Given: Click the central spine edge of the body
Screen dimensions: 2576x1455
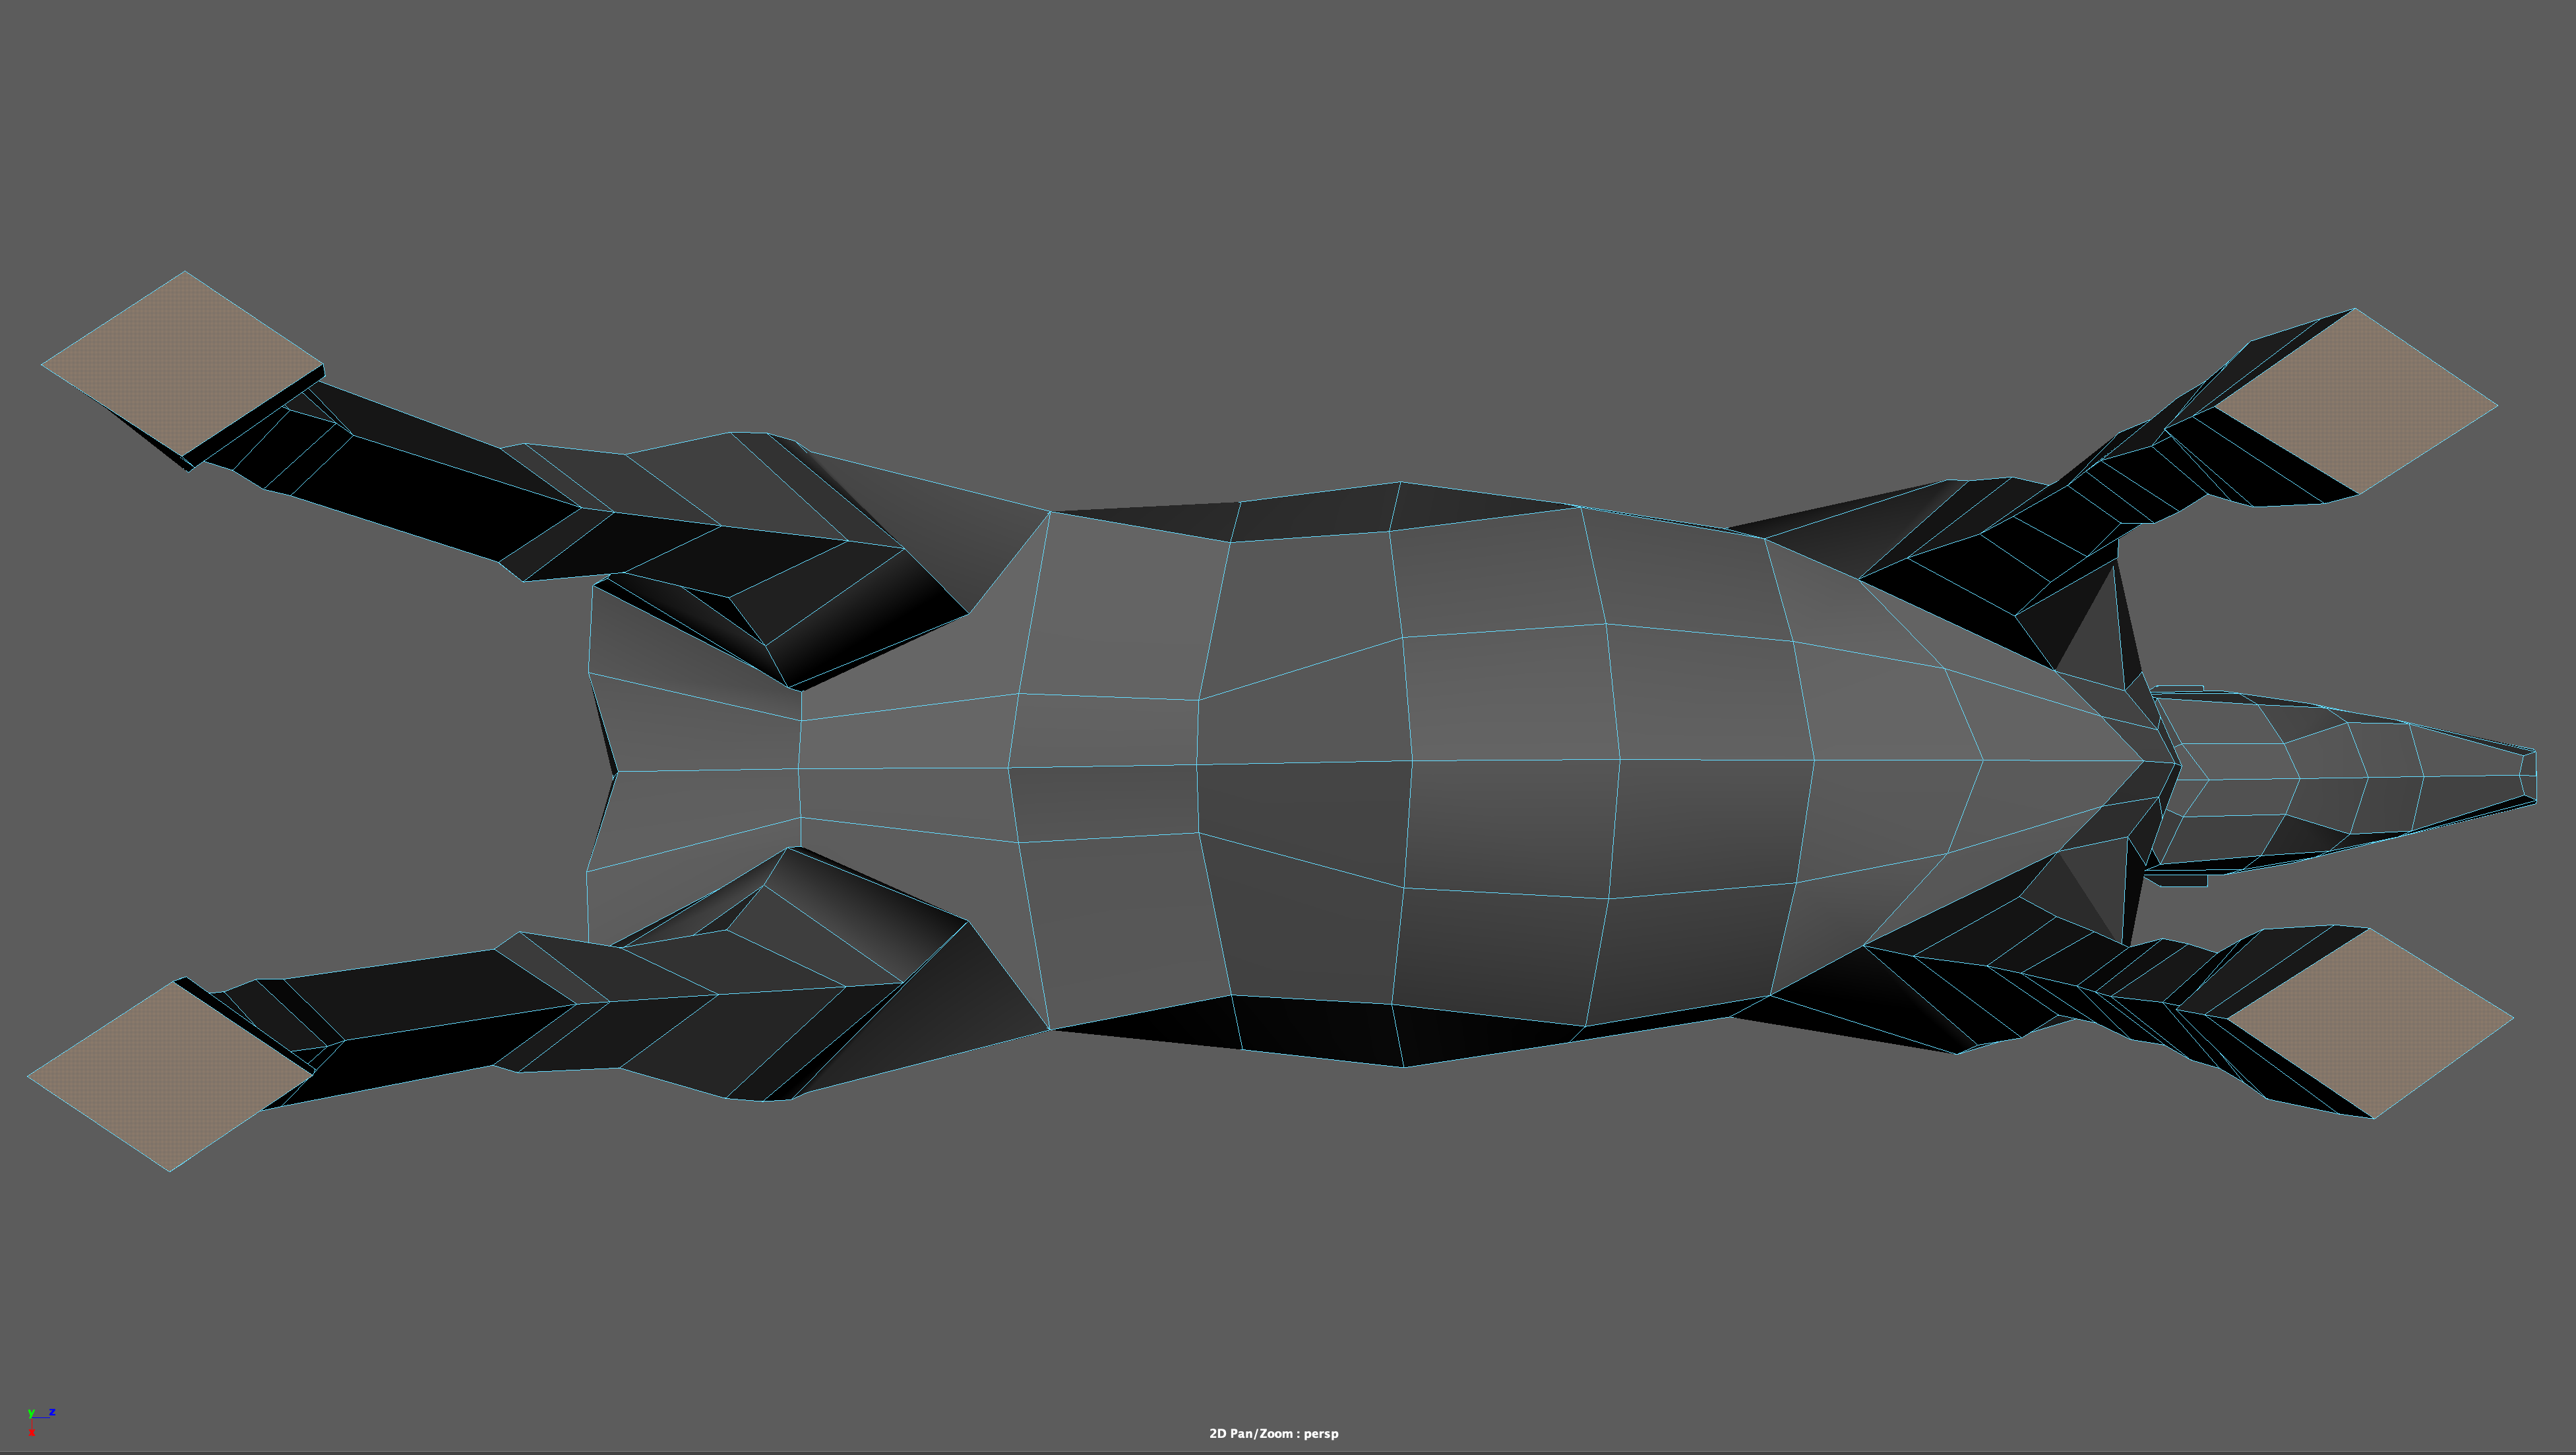Looking at the screenshot, I should (1300, 764).
